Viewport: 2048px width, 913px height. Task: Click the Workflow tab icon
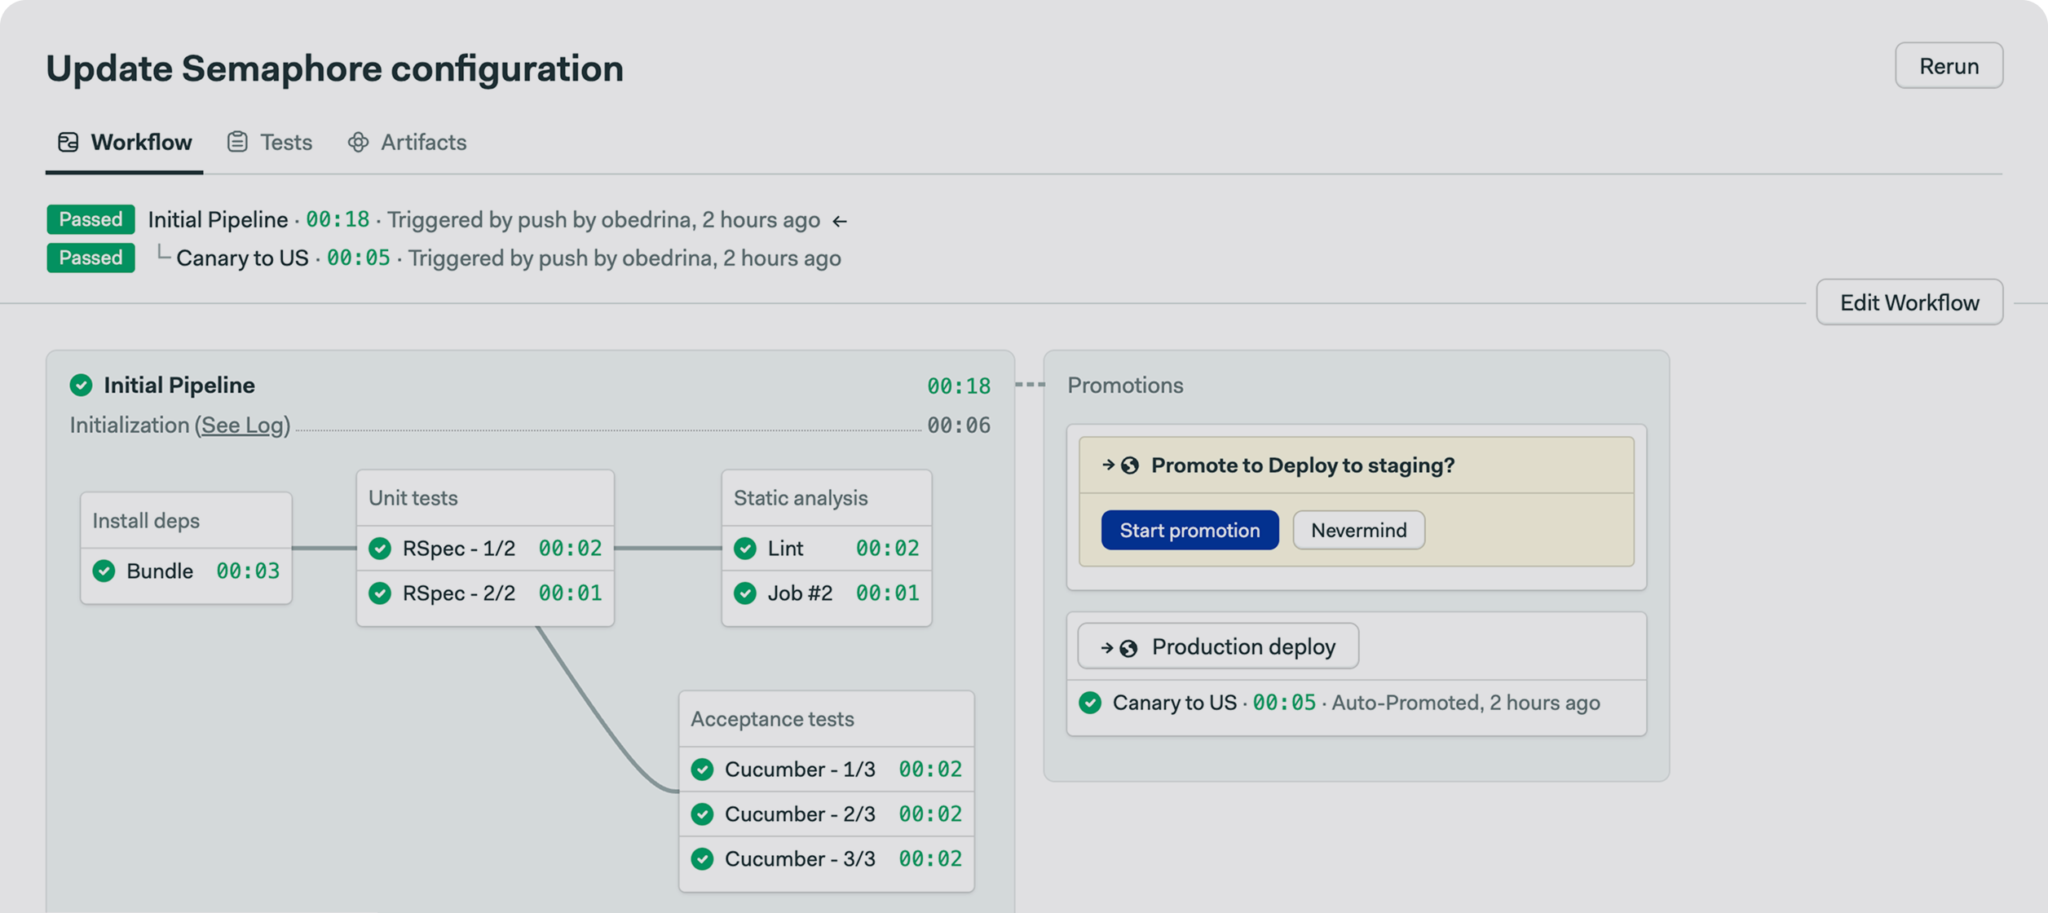68,142
